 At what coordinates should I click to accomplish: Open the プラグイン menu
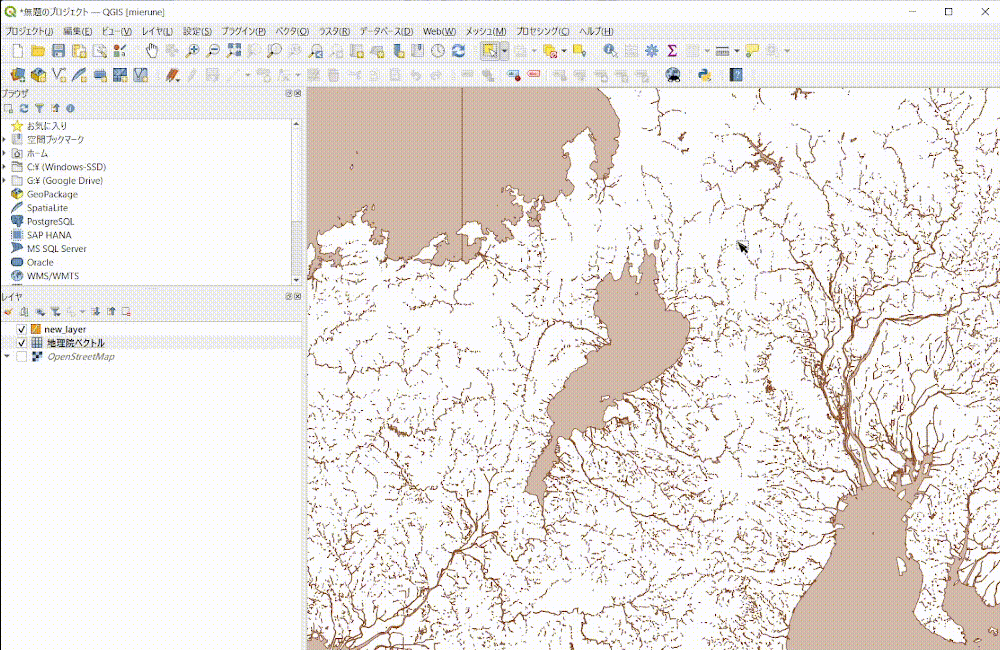[x=244, y=31]
